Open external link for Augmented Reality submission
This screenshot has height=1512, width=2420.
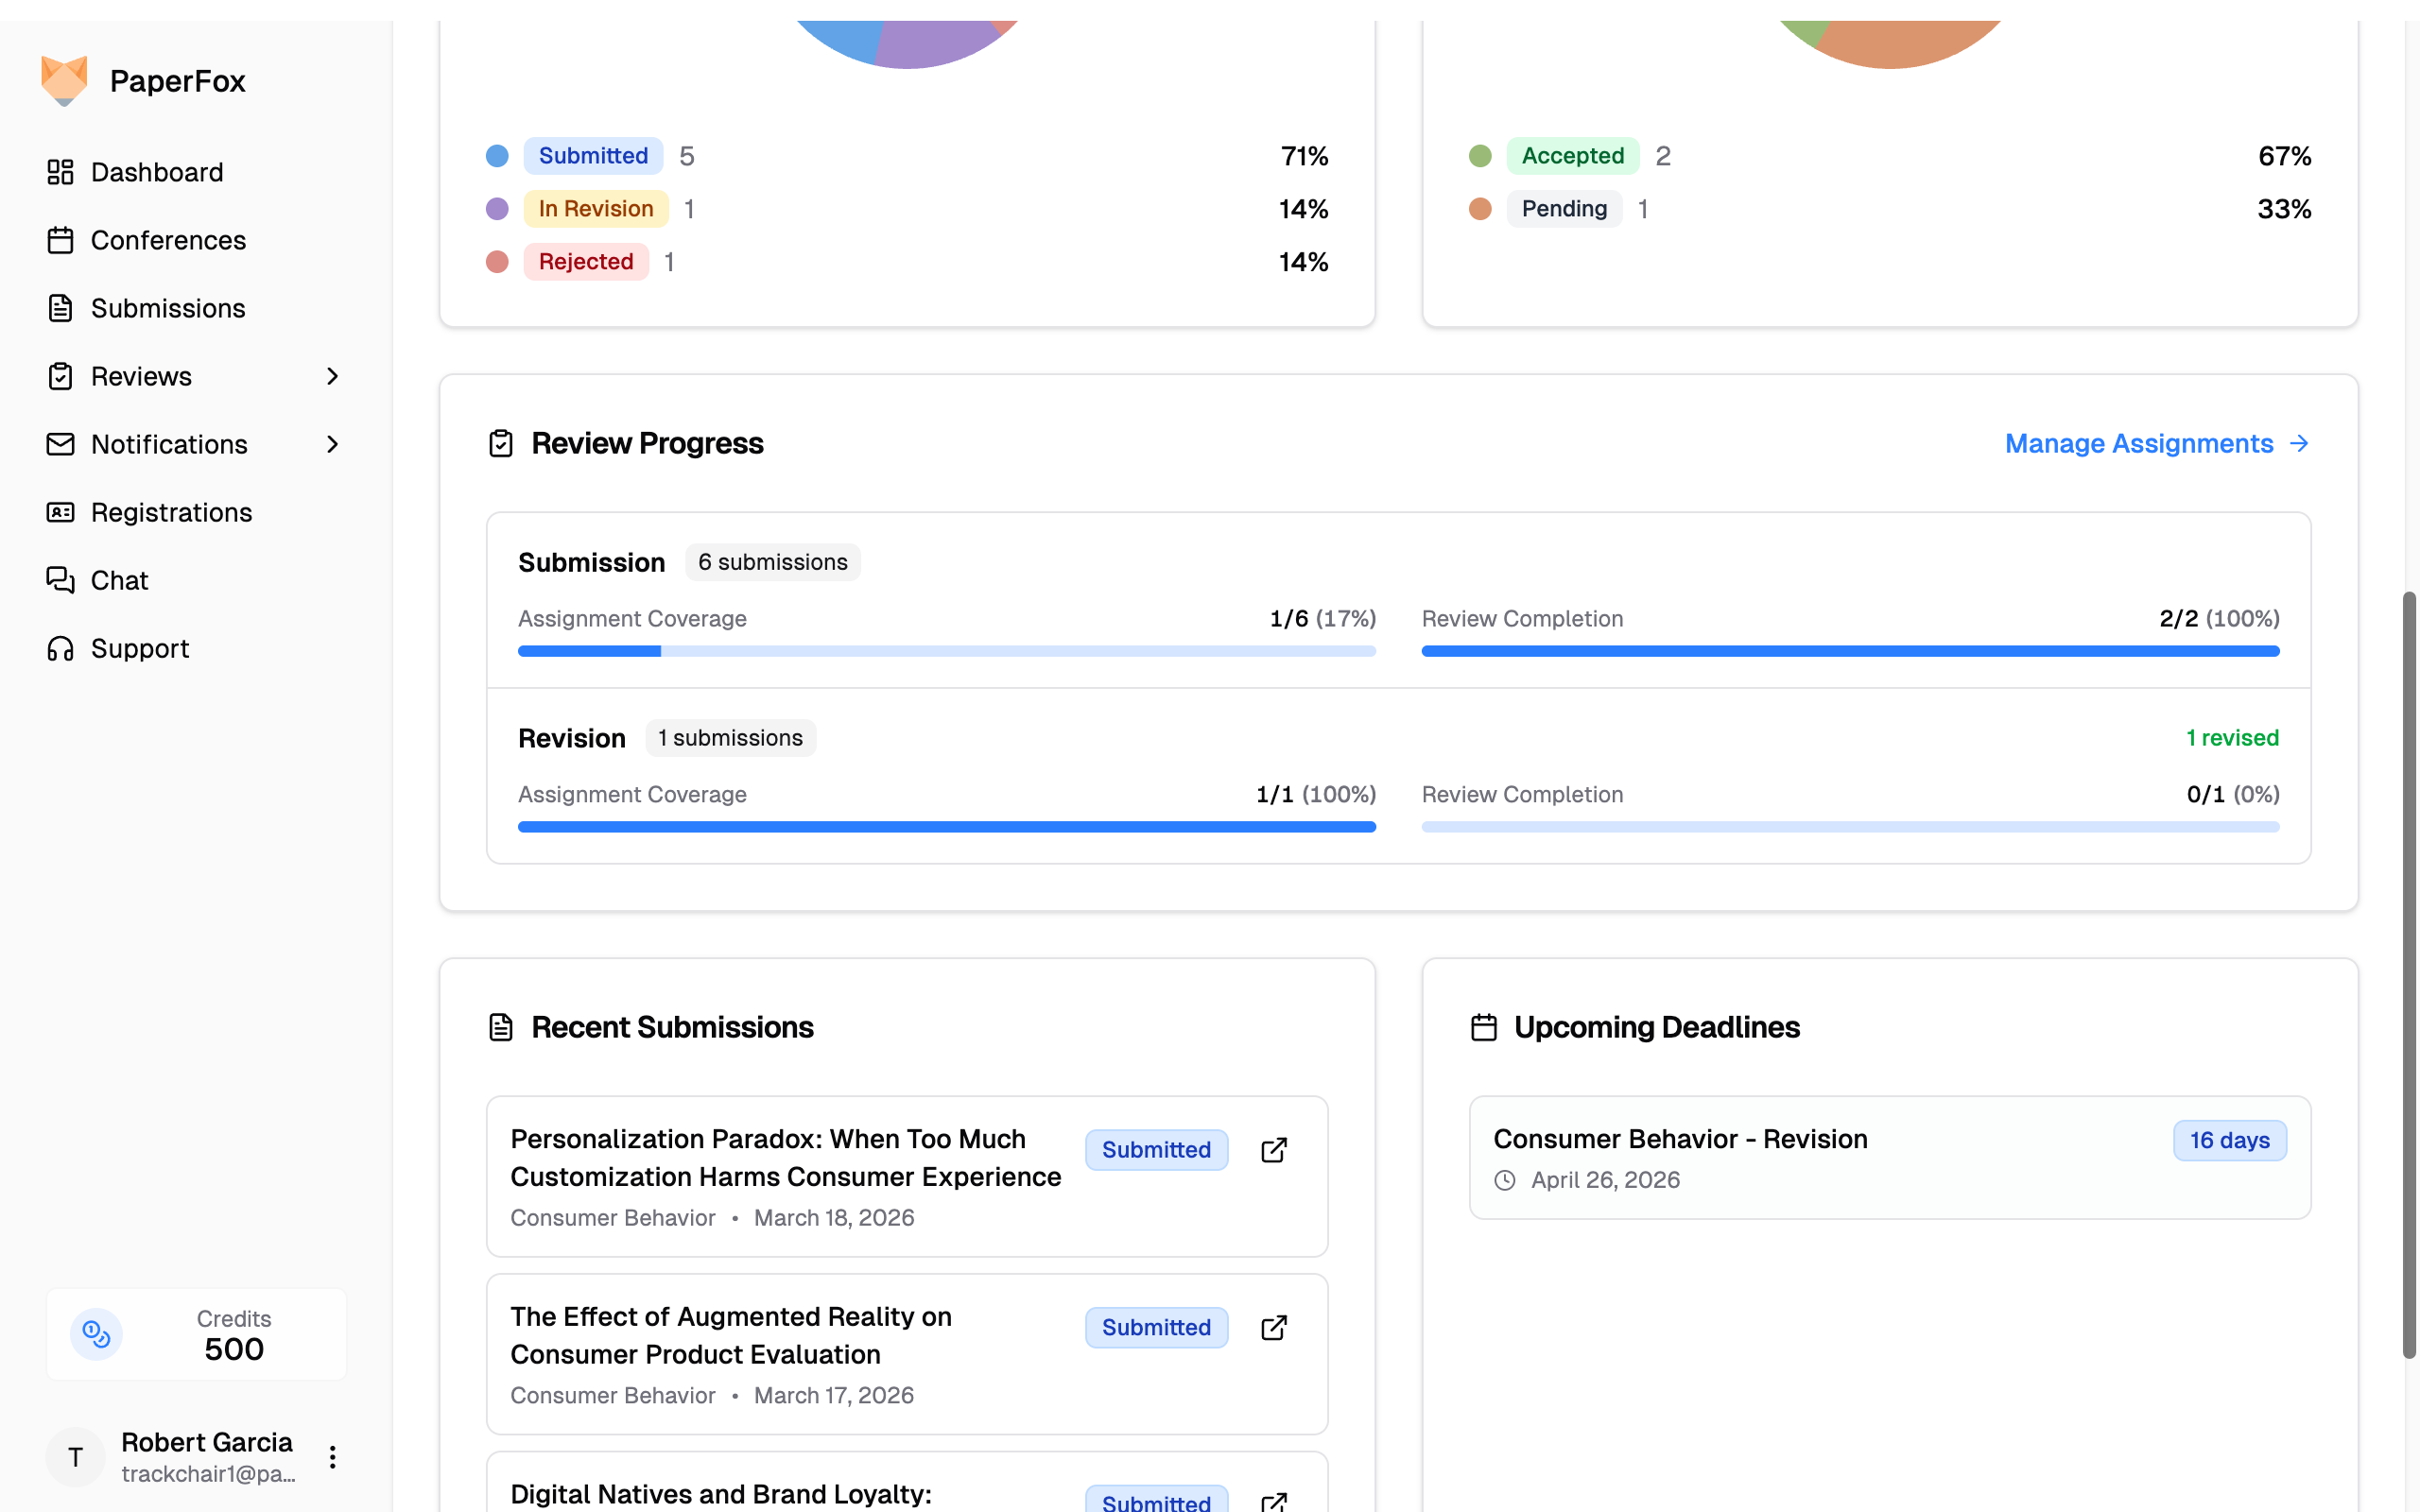[1273, 1328]
